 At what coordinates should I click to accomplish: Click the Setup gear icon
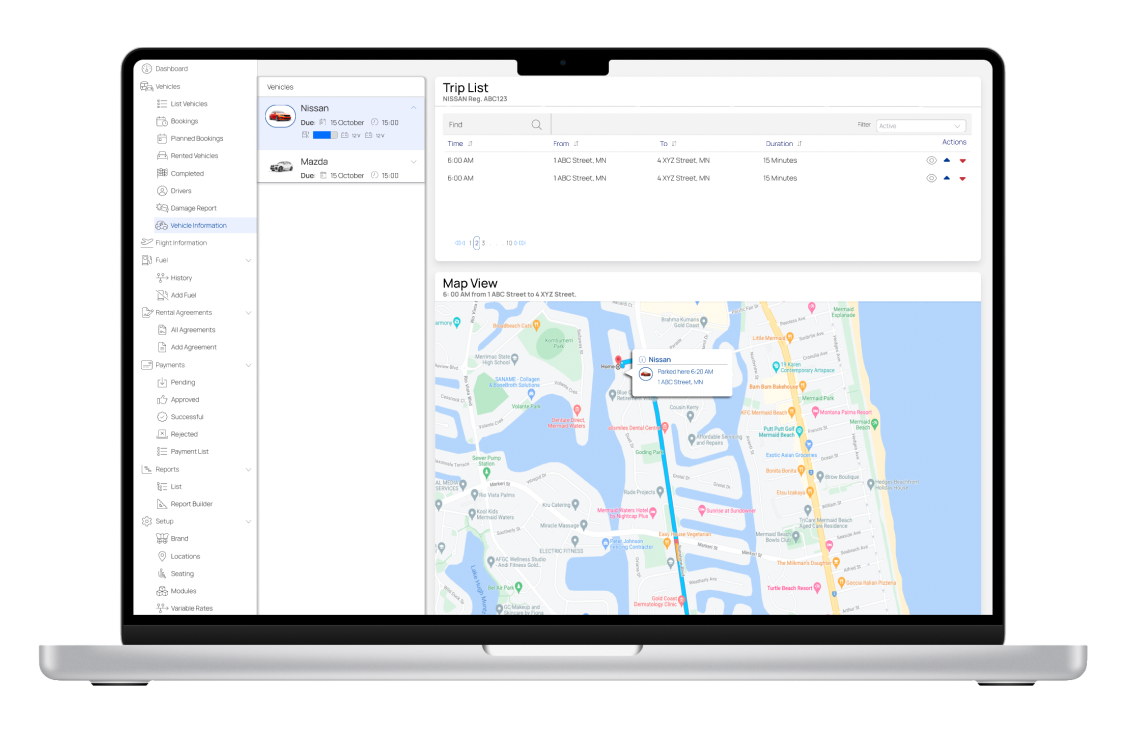point(147,521)
